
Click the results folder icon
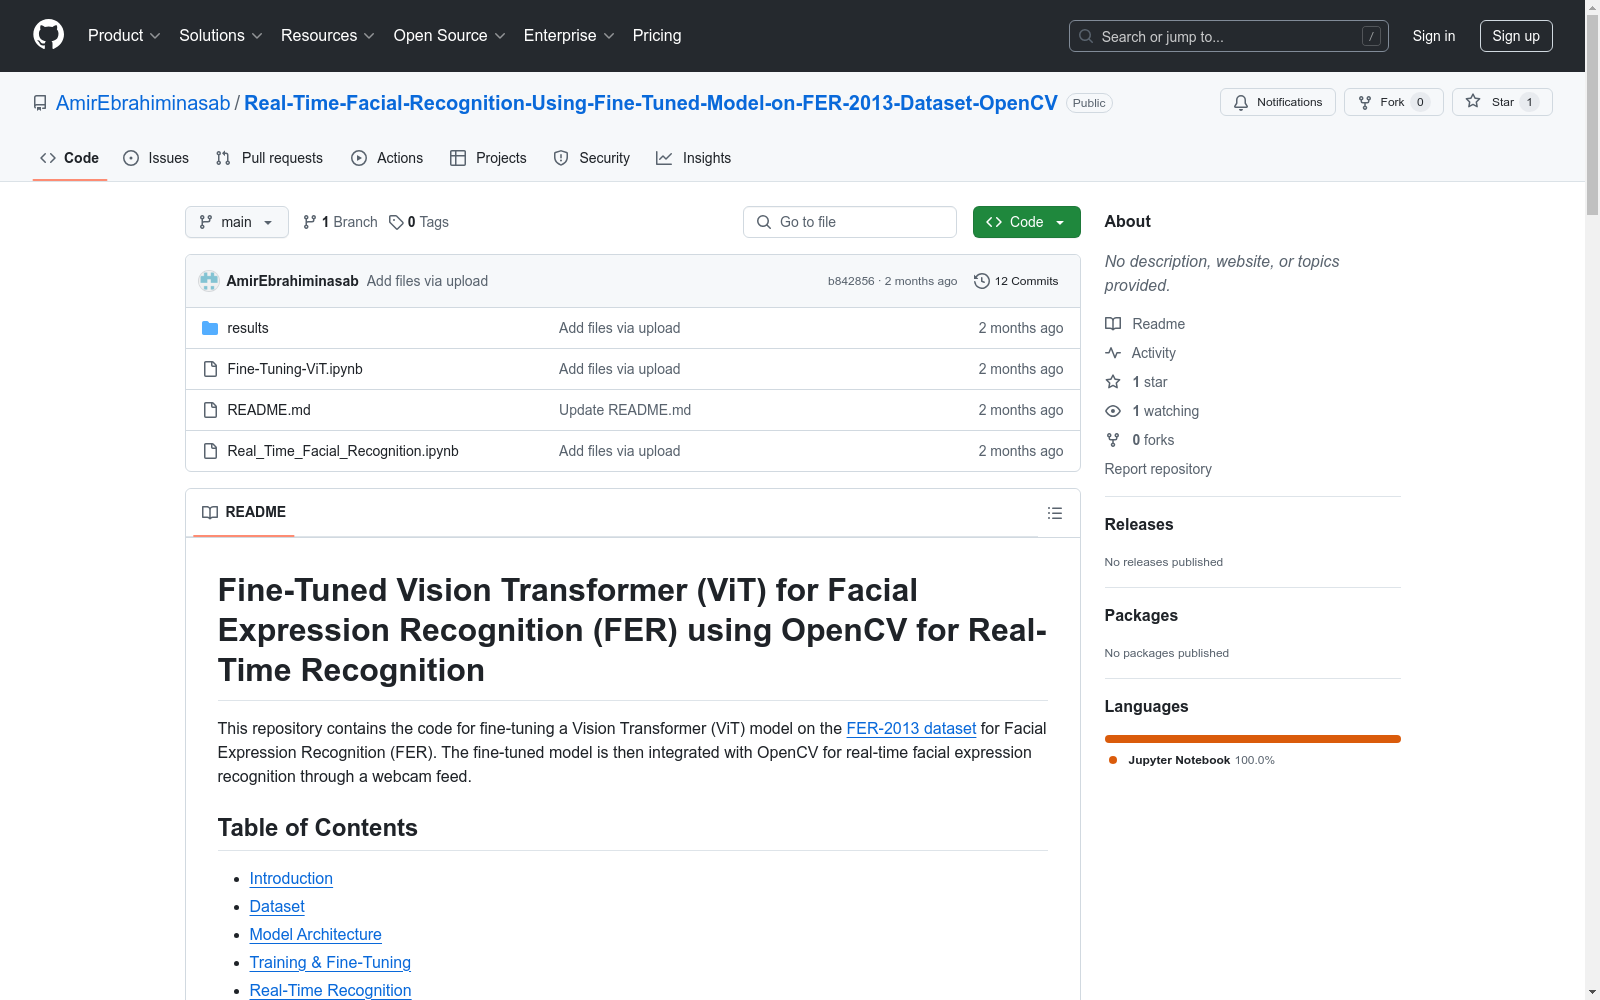pos(210,328)
